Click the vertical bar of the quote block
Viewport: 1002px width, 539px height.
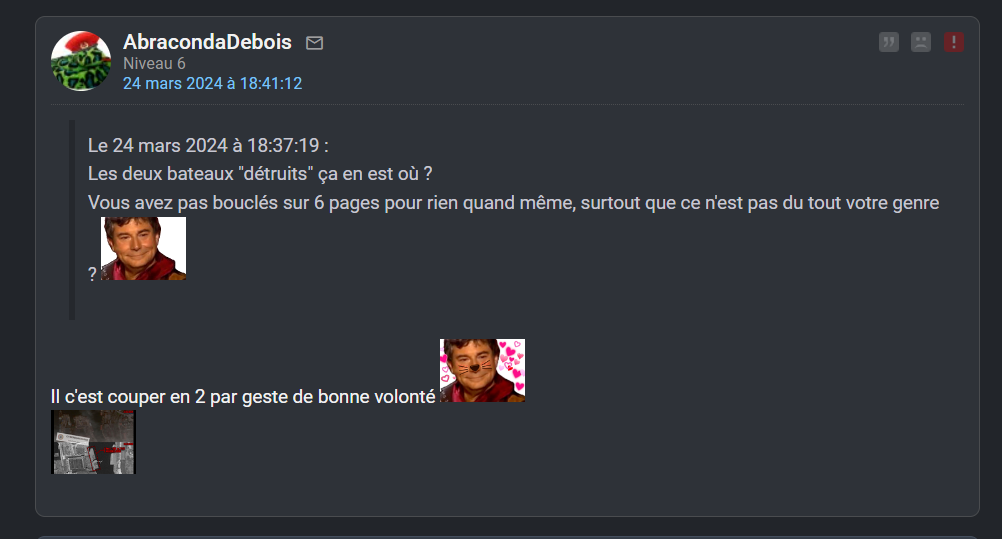[72, 220]
